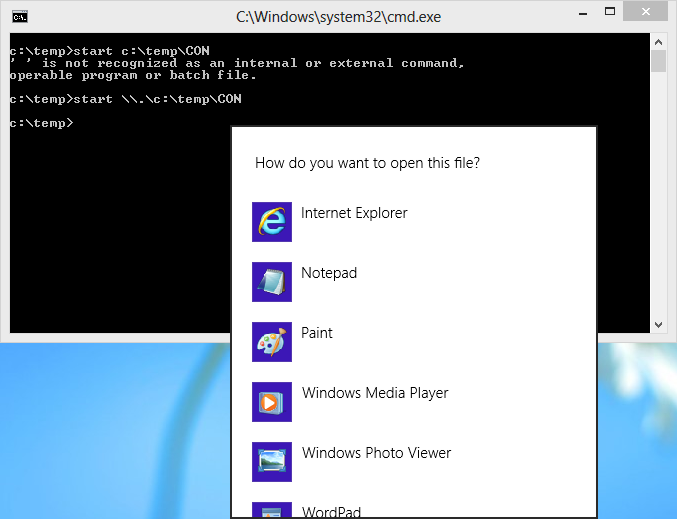Choose "Internet Explorer" label to open file

354,213
